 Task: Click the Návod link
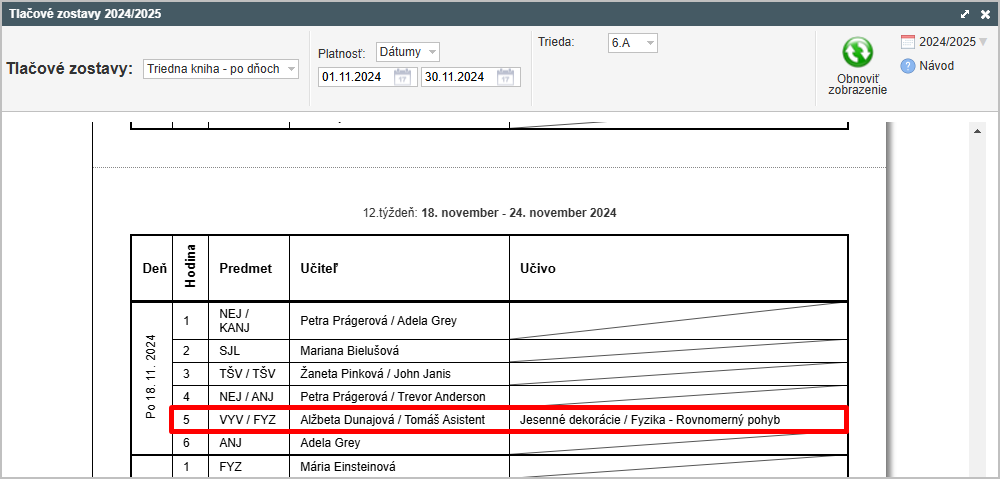936,66
